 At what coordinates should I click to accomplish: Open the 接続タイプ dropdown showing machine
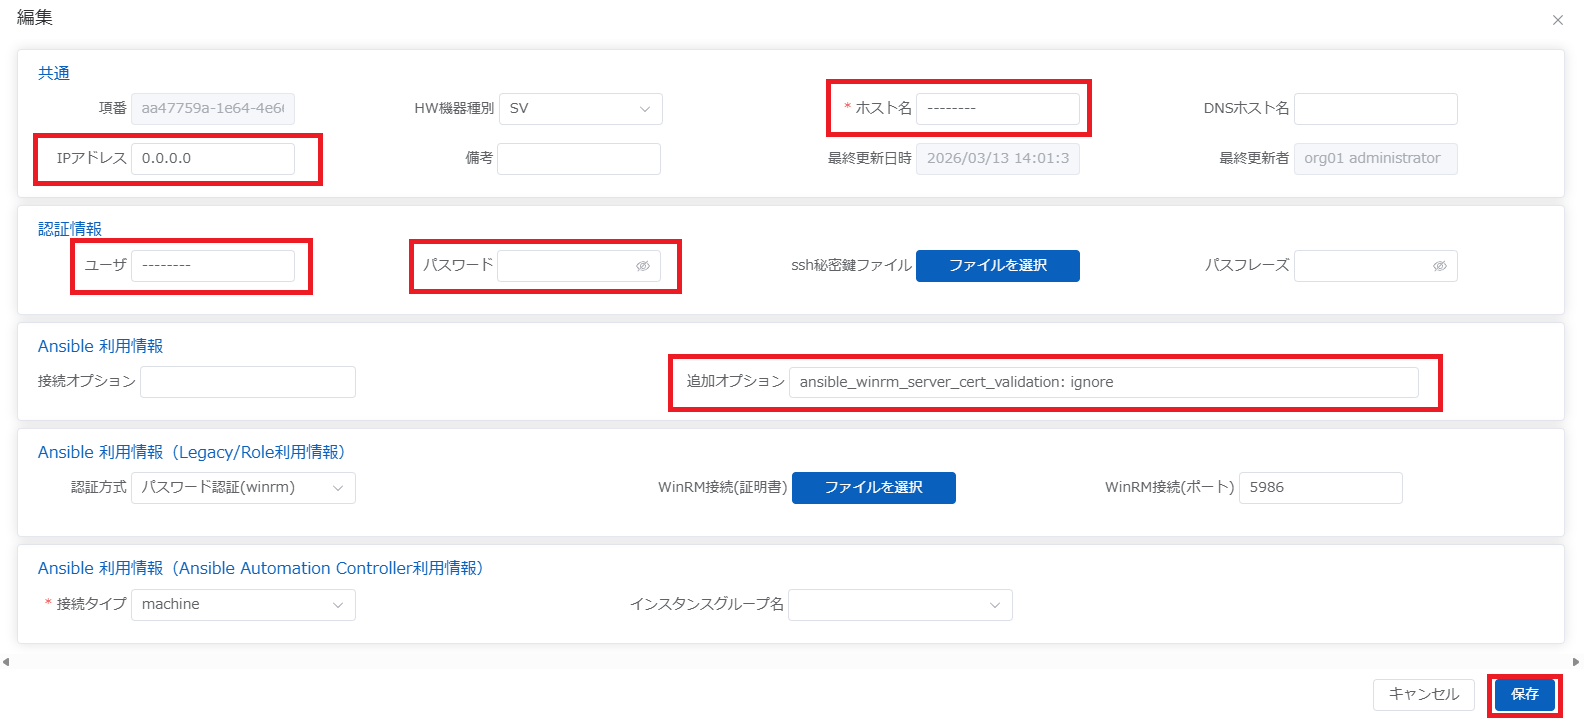coord(243,605)
